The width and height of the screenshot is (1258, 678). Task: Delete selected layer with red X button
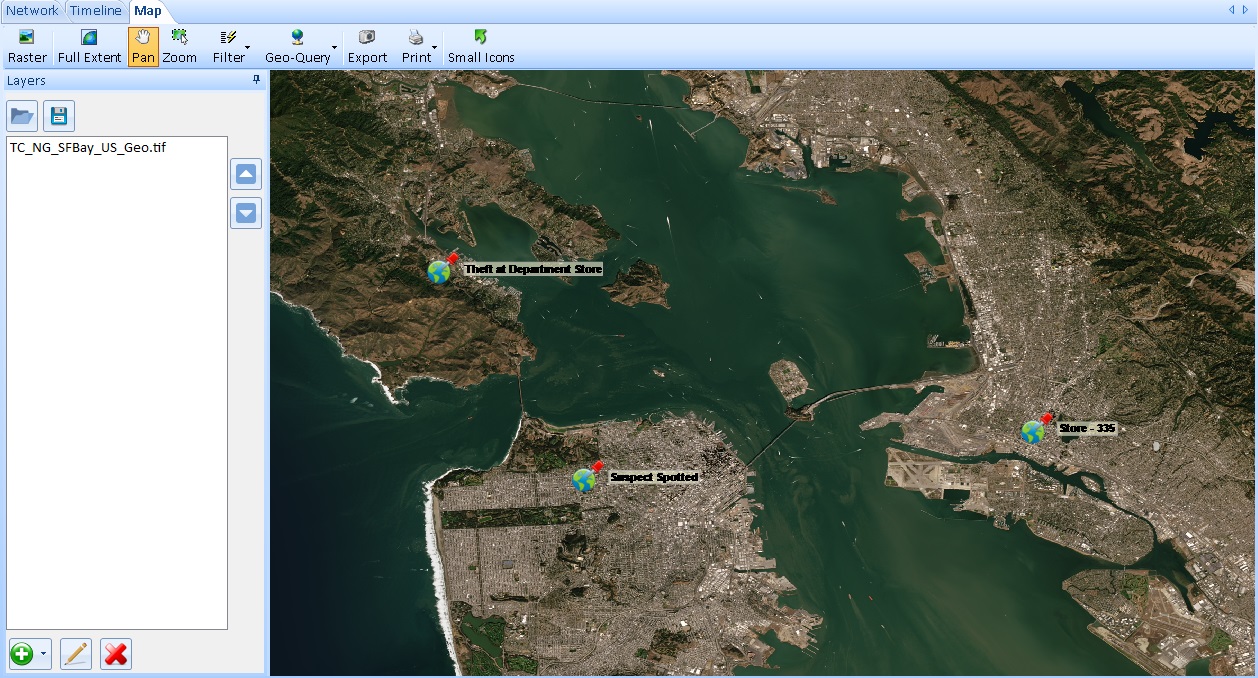click(x=115, y=654)
